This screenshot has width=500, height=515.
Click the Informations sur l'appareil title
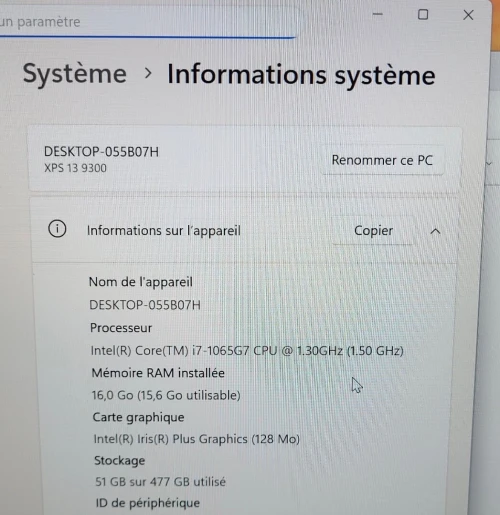click(x=164, y=231)
